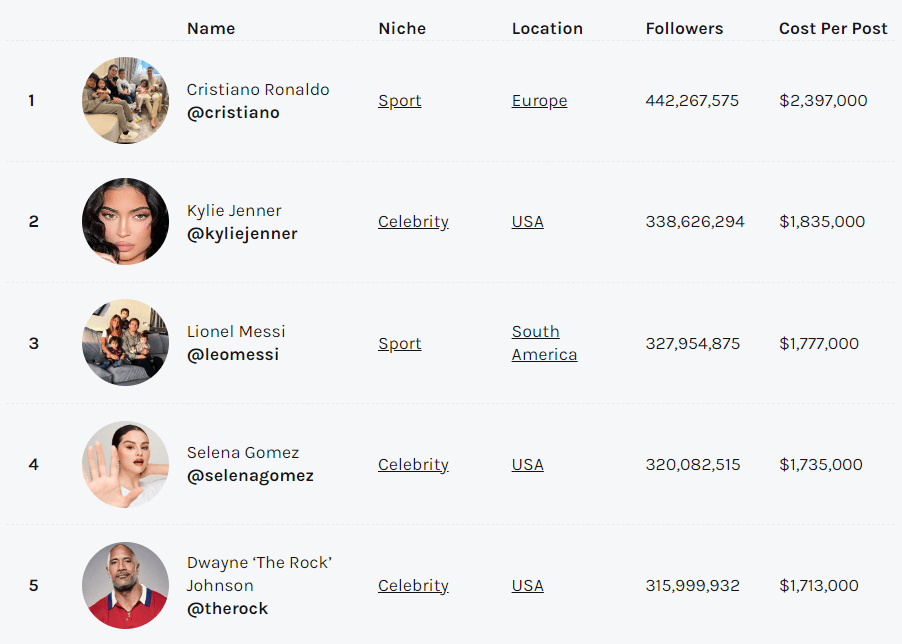Open the Sport niche link for Cristiano Ronaldo

pos(400,101)
